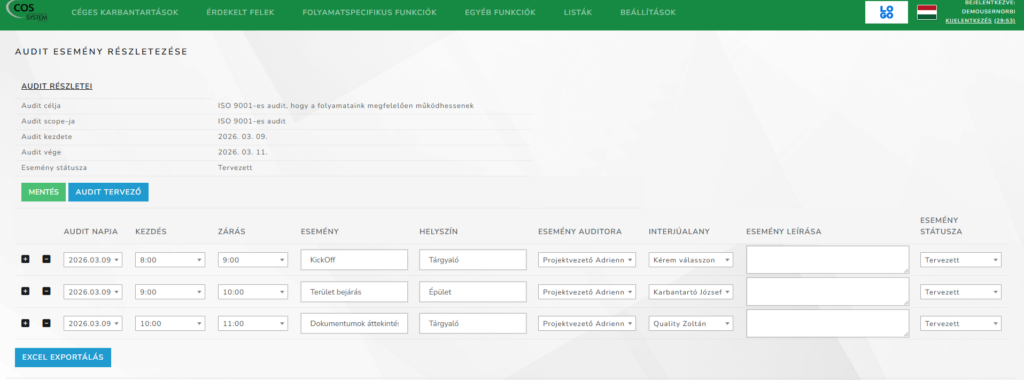This screenshot has height=380, width=1024.
Task: Open Folyamatspecifikus Funkciók menu
Action: coord(370,12)
